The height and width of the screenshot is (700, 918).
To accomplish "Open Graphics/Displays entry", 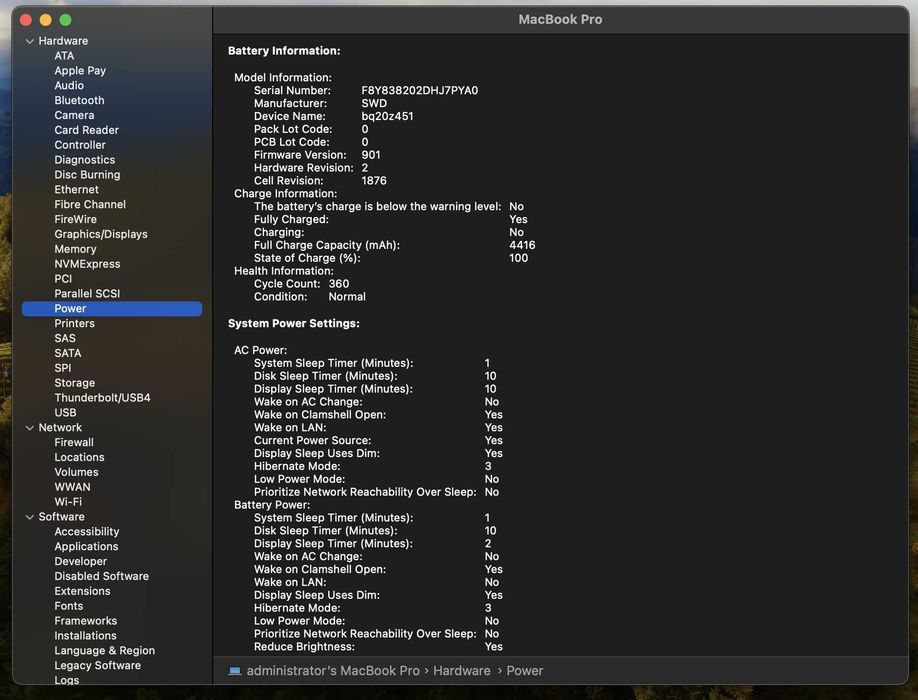I will pyautogui.click(x=101, y=234).
